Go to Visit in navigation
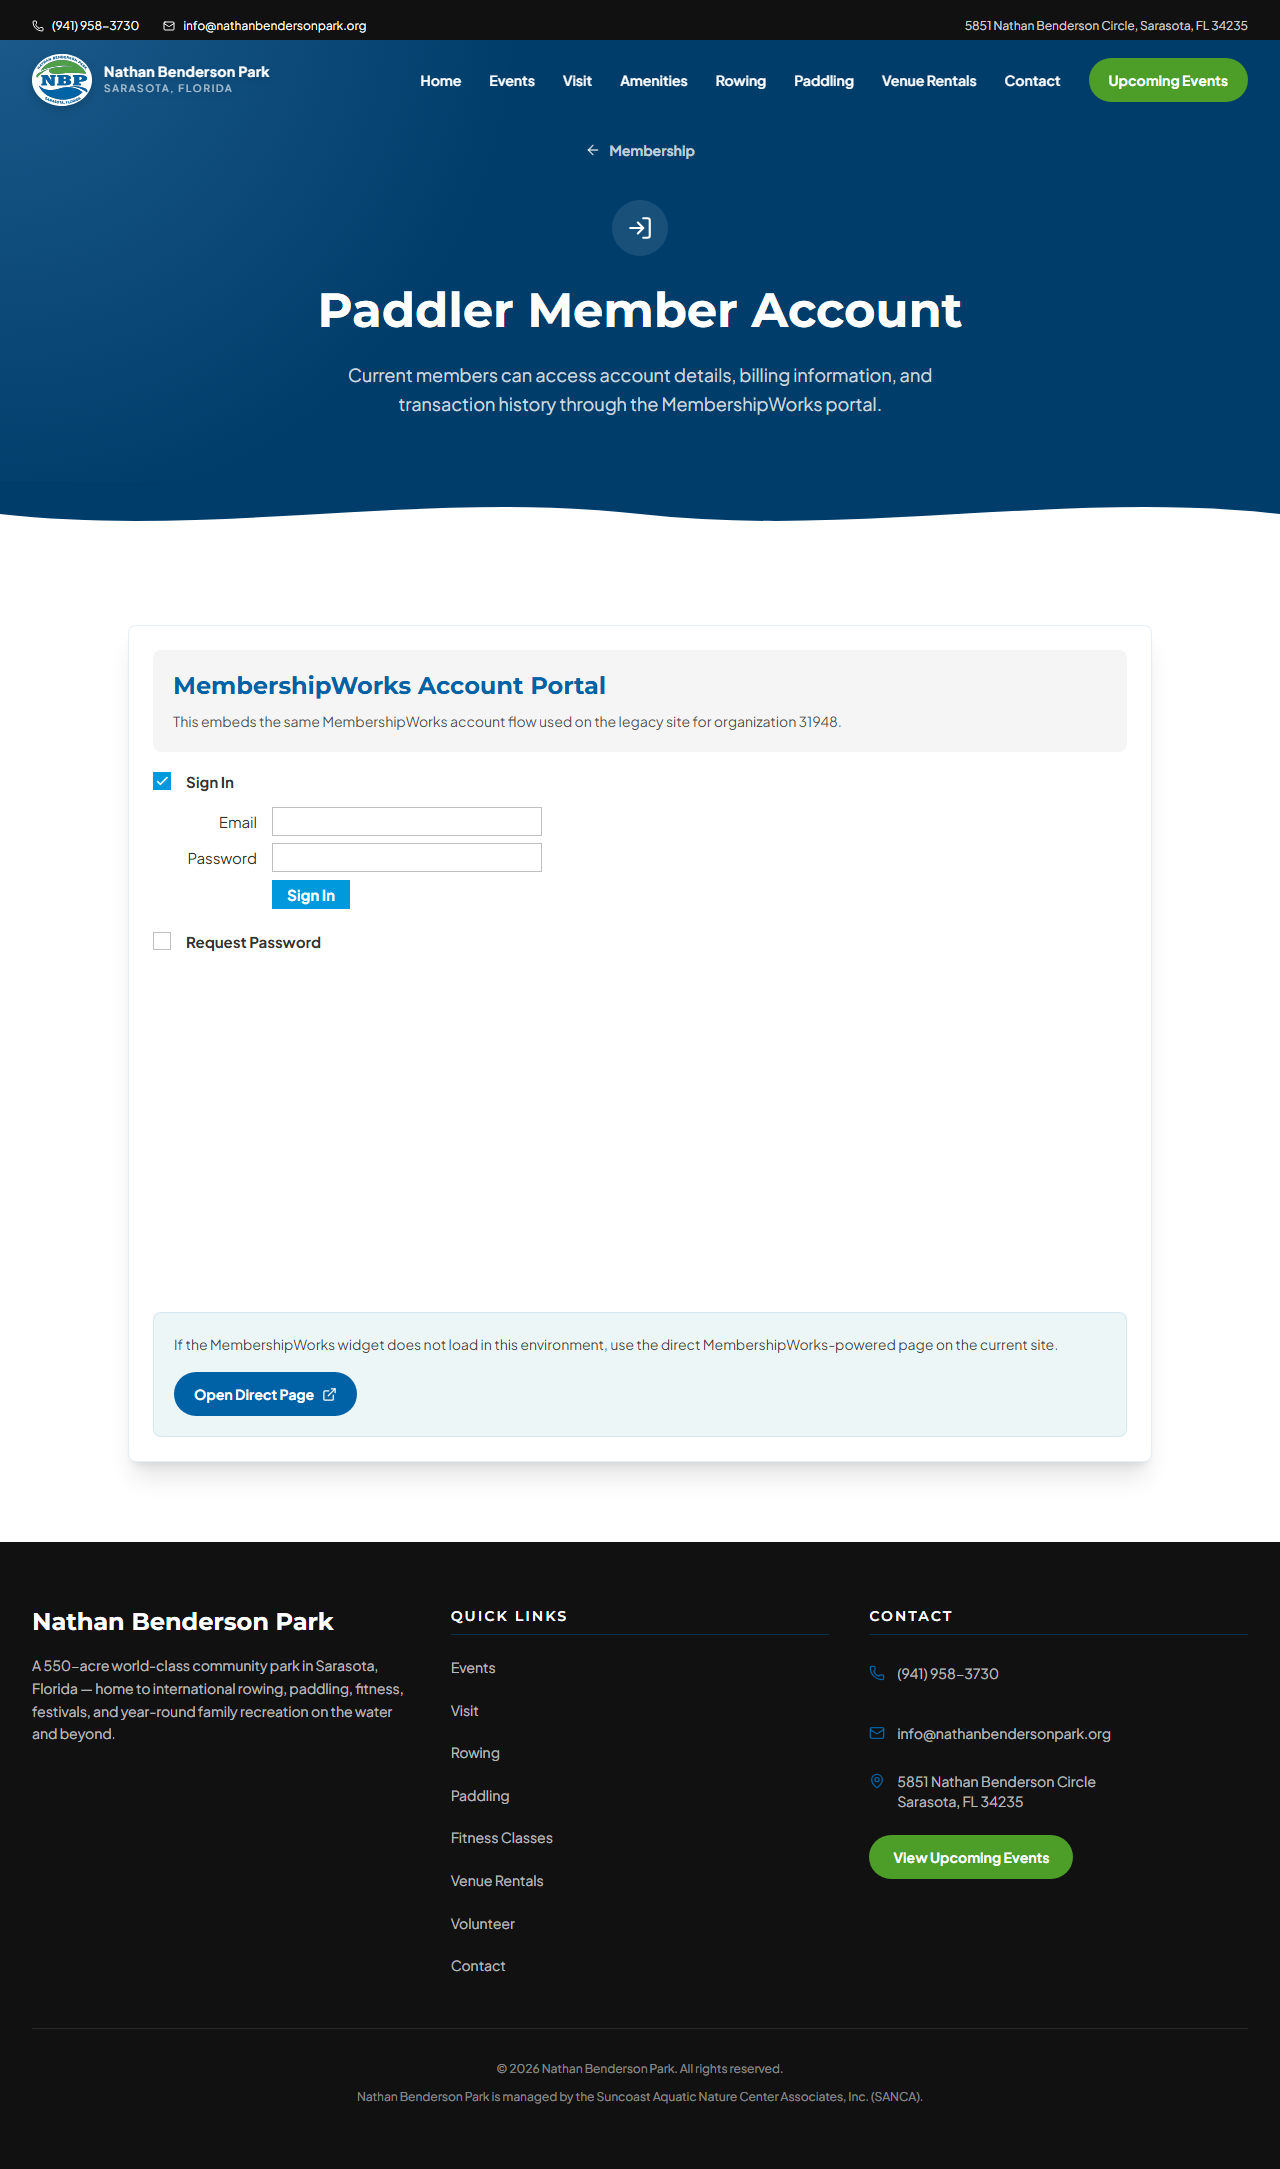 (x=577, y=81)
